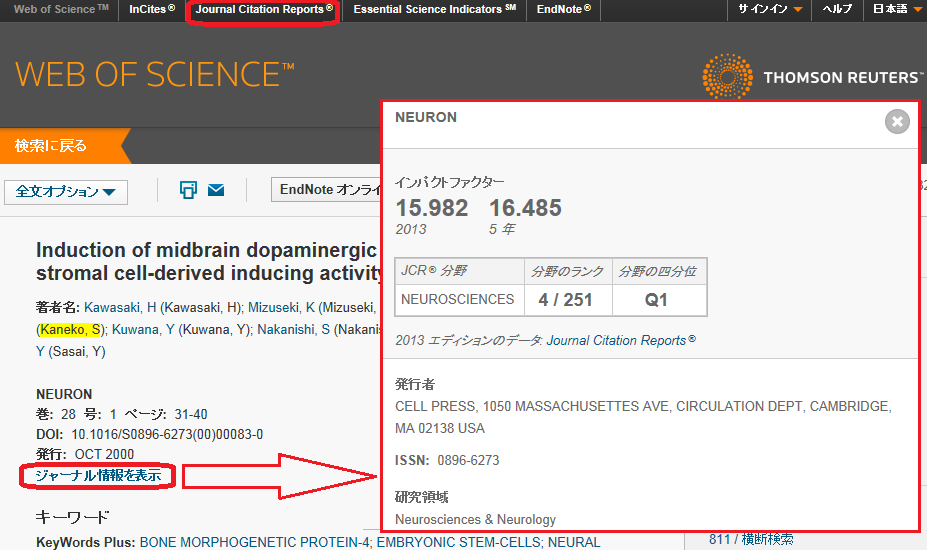The width and height of the screenshot is (928, 550).
Task: Click NEUROSCIENCES category table cell
Action: tap(459, 300)
